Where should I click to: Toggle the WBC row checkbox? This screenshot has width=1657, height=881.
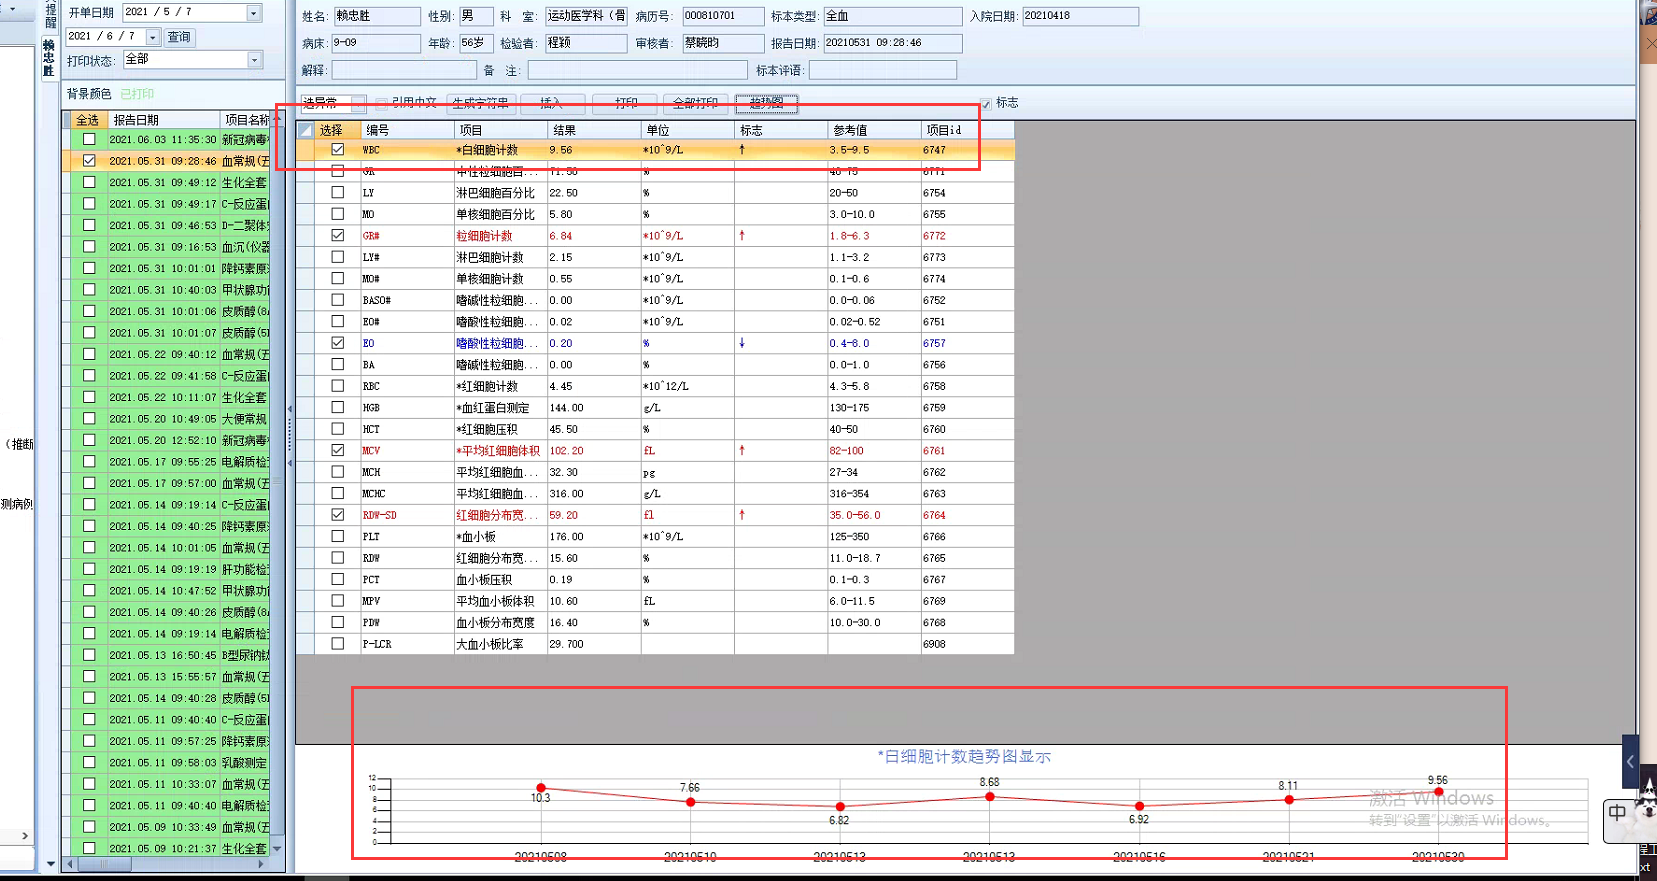[338, 150]
